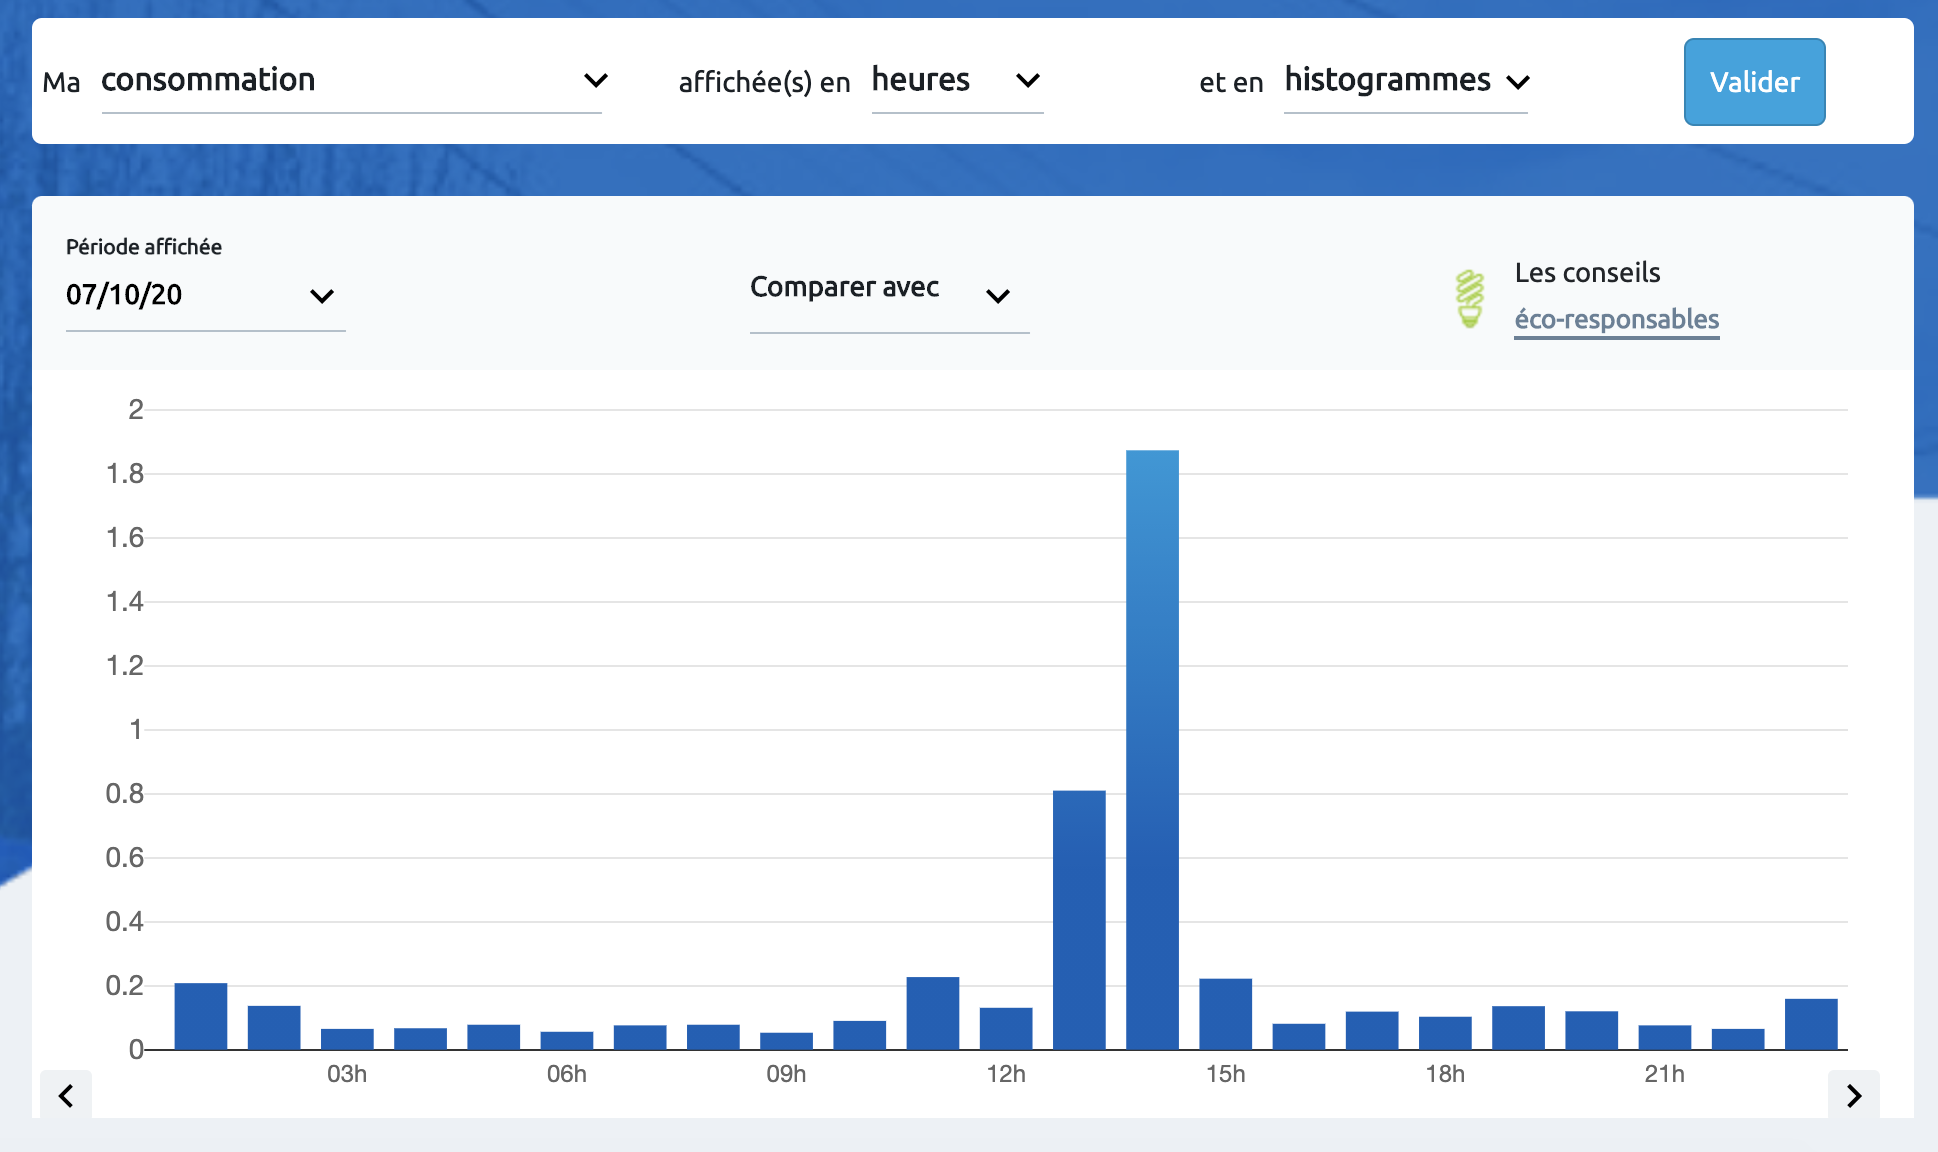Screen dimensions: 1938x1152
Task: Click the 21h axis label
Action: [1665, 1074]
